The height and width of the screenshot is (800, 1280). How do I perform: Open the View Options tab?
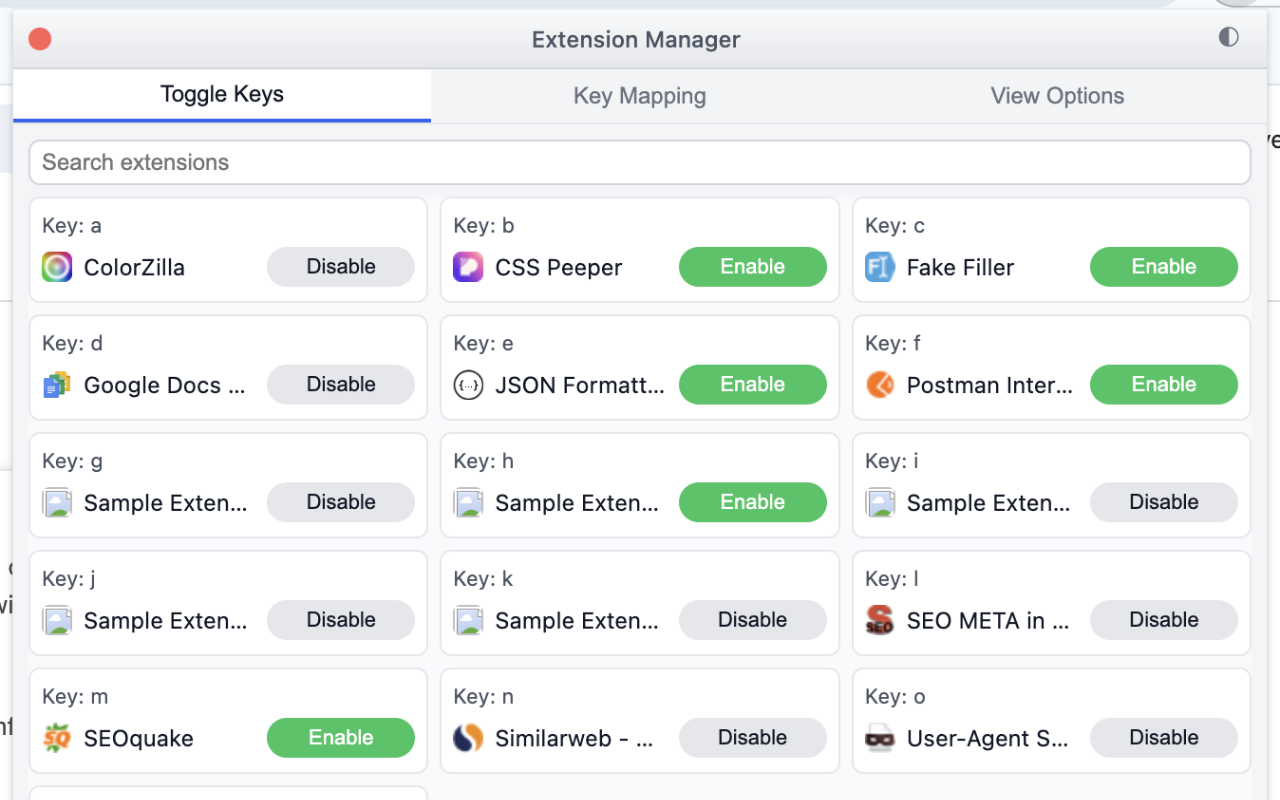[1057, 96]
